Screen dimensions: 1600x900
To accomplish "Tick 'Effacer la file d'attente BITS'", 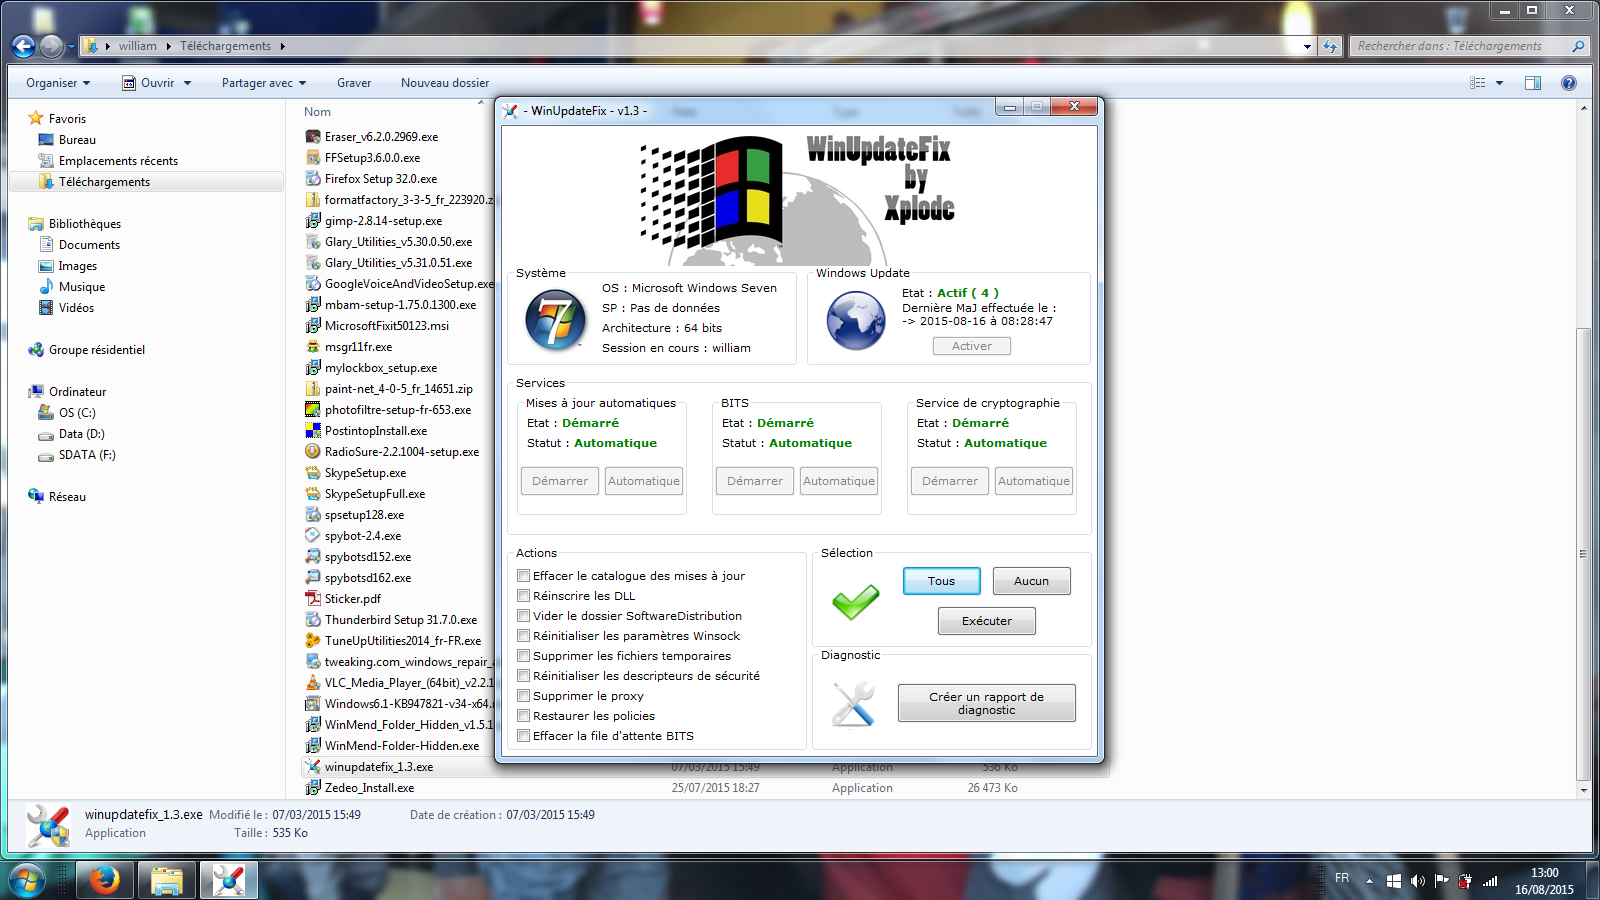I will tap(523, 736).
